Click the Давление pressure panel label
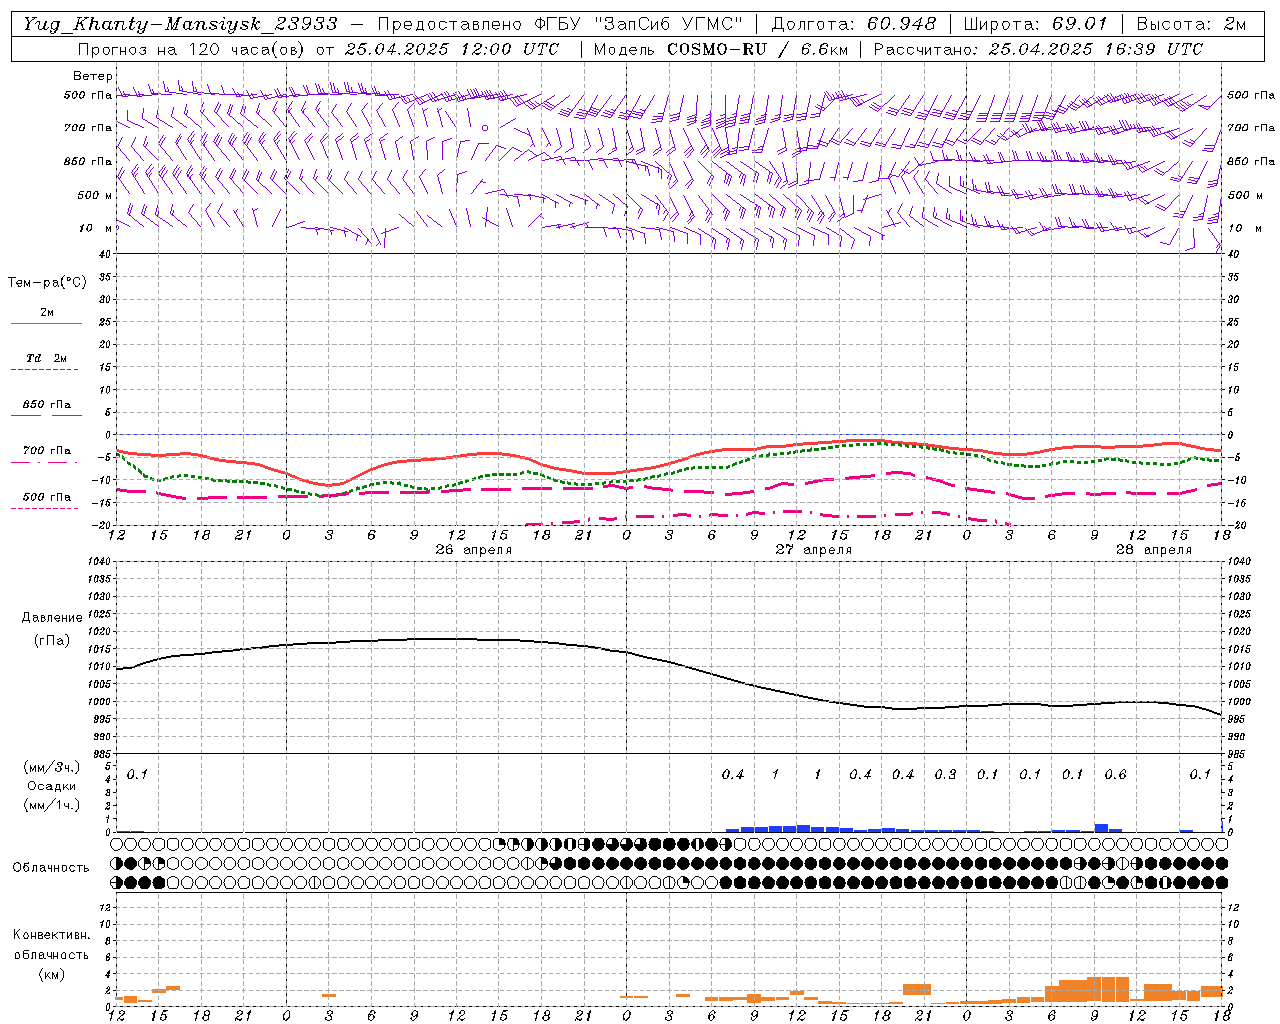1280x1024 pixels. [x=52, y=618]
